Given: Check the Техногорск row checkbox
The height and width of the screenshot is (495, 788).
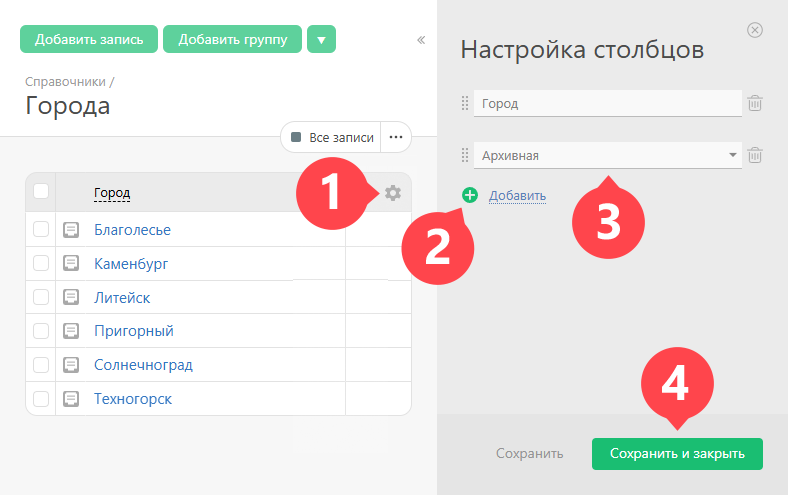Looking at the screenshot, I should [x=41, y=399].
